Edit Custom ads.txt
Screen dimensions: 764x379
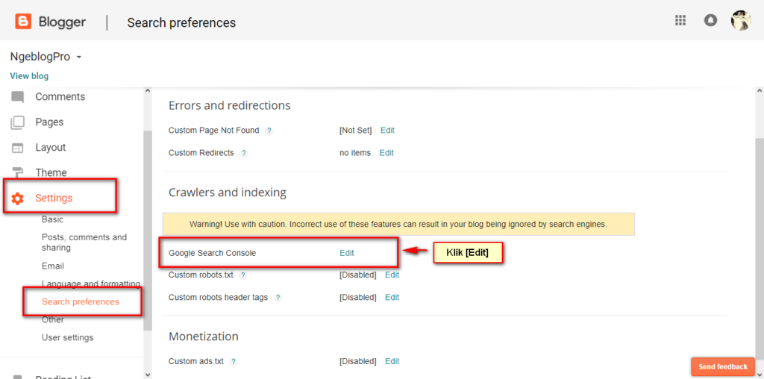[392, 361]
